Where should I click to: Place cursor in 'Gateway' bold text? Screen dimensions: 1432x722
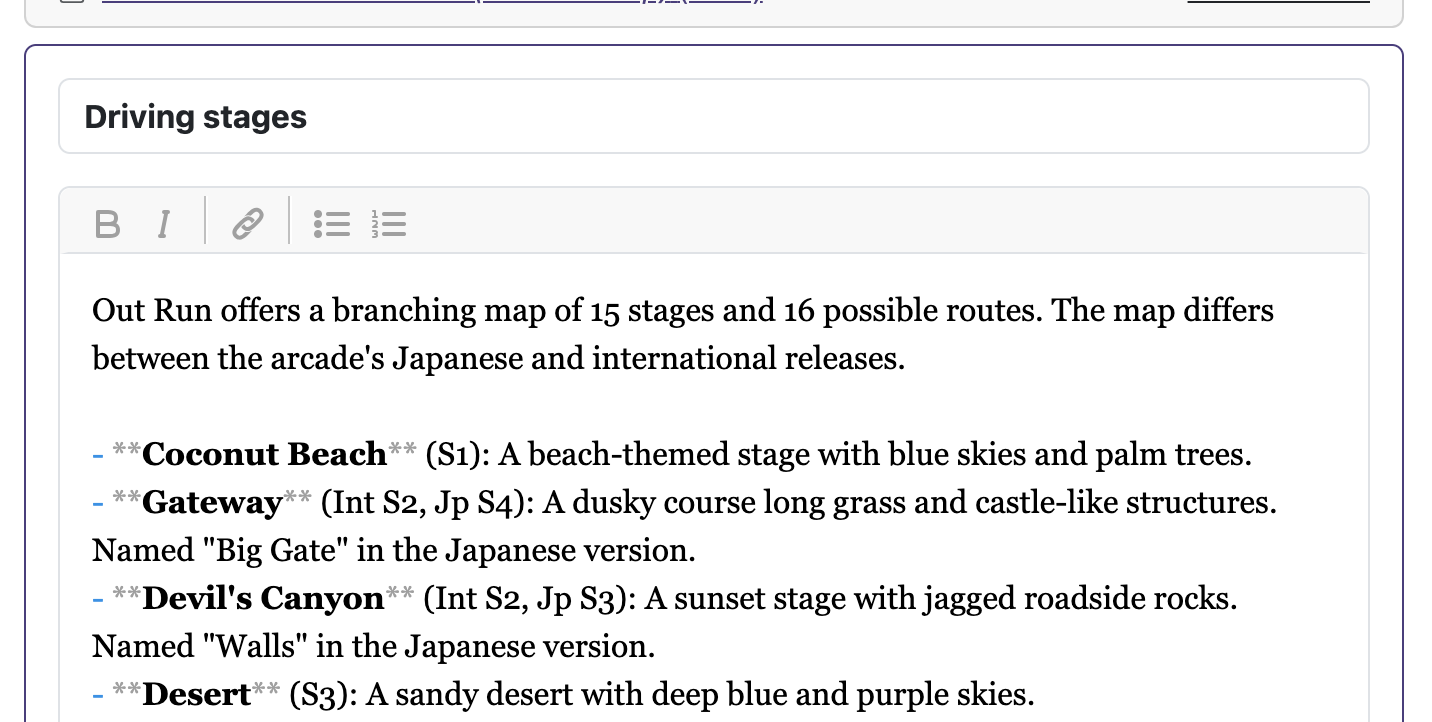tap(212, 503)
